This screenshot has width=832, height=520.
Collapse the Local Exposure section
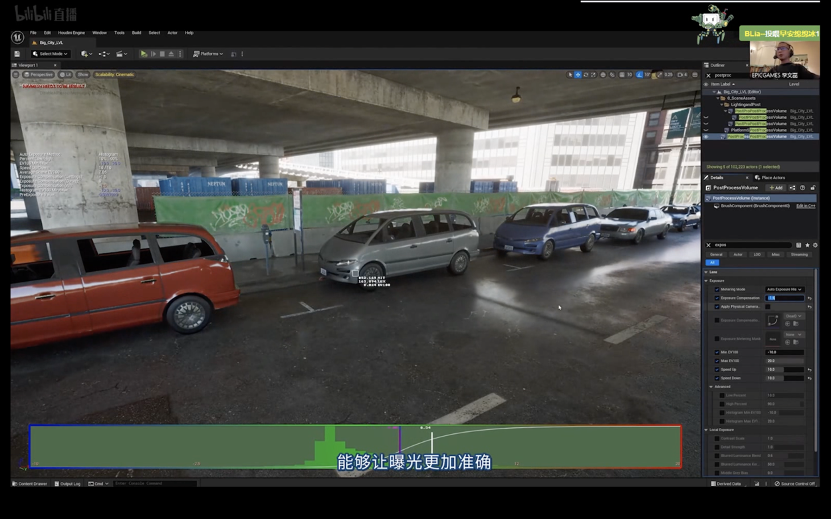tap(706, 429)
